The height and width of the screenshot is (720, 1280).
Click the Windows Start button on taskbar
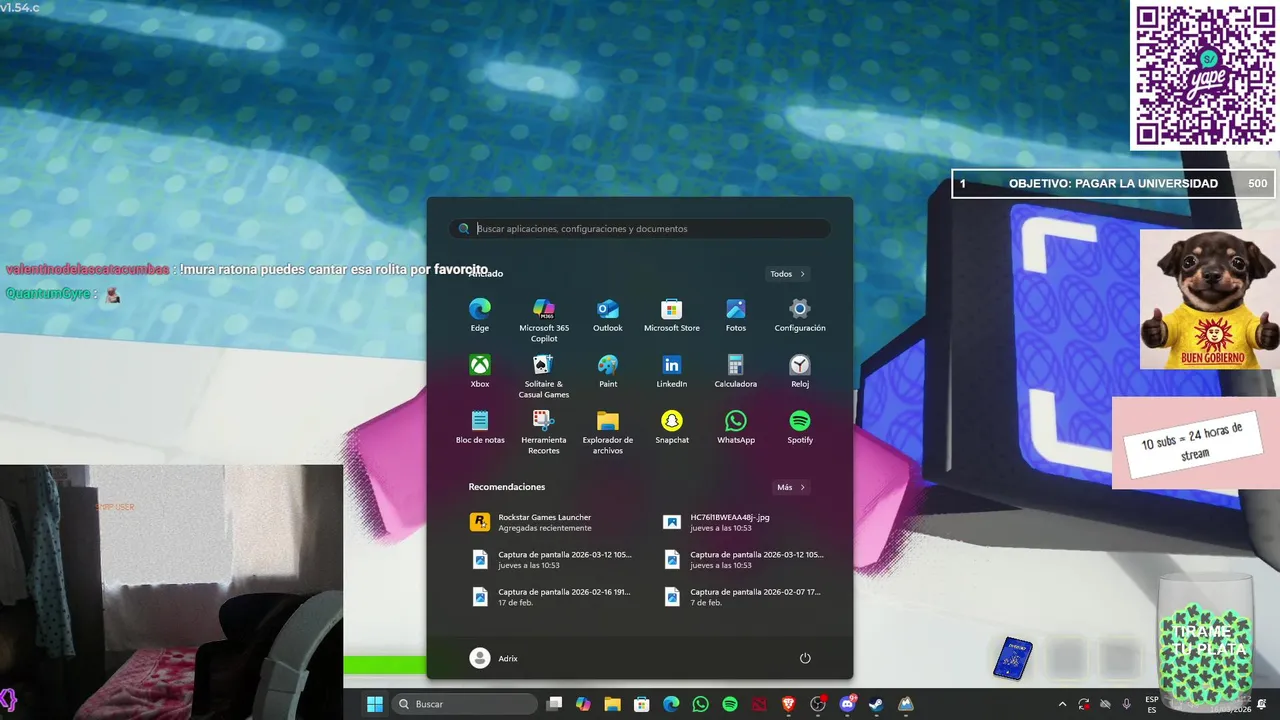pyautogui.click(x=374, y=704)
